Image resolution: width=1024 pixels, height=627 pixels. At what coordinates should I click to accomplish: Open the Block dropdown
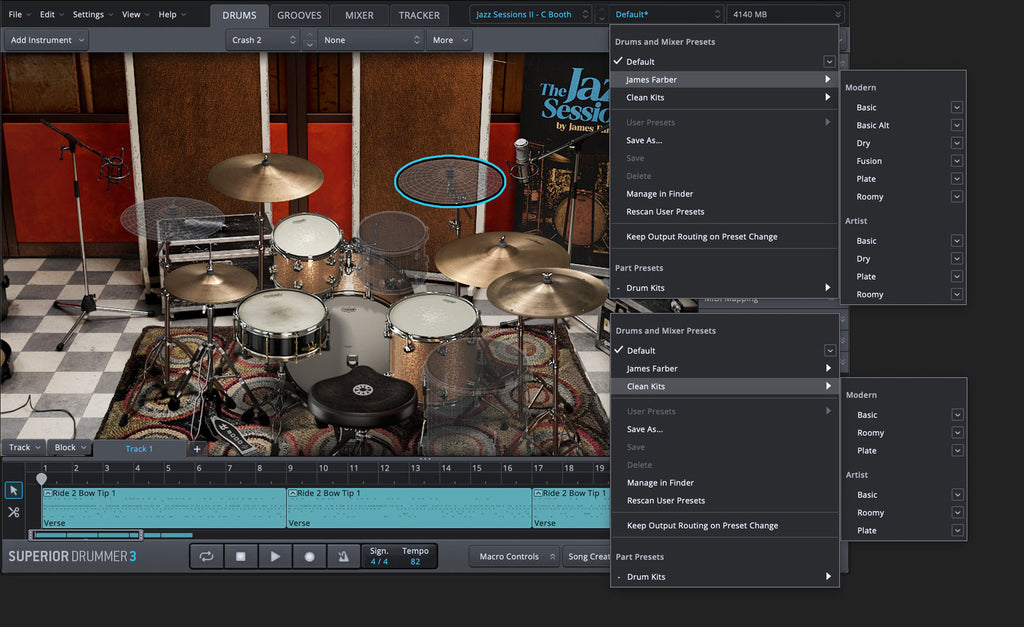coord(69,447)
